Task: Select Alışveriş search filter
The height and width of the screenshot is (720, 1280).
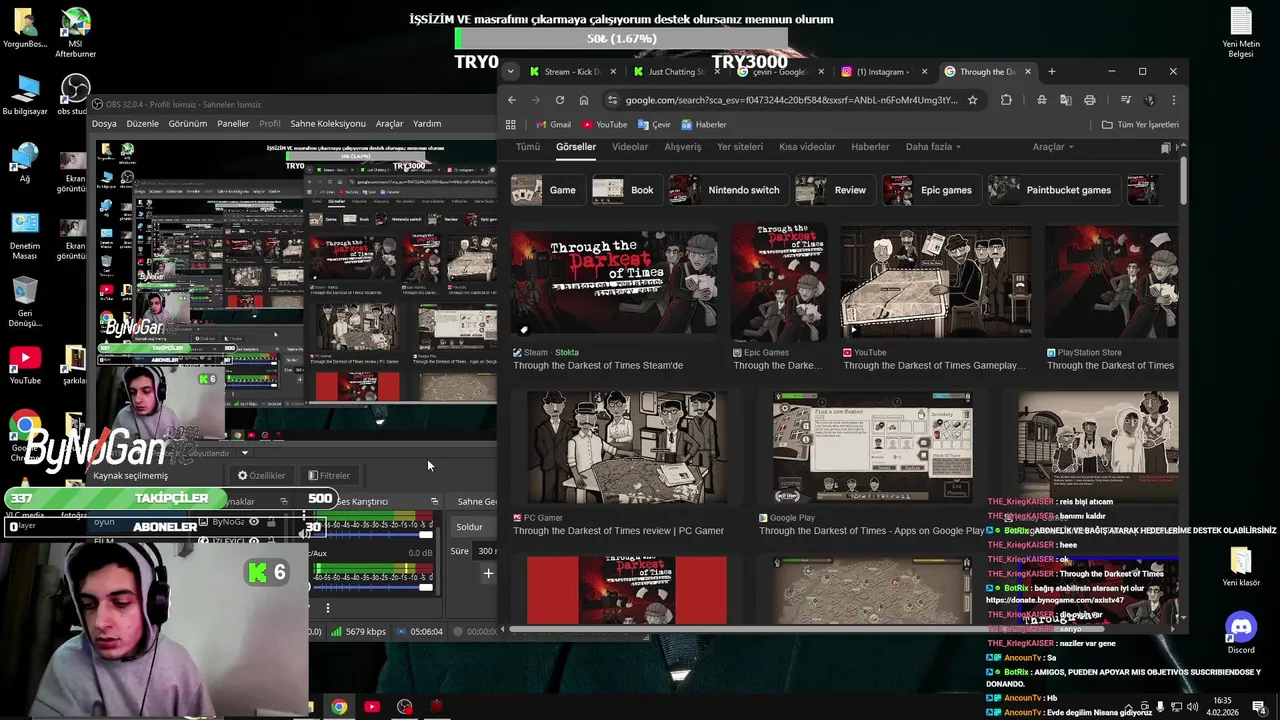Action: [x=683, y=147]
